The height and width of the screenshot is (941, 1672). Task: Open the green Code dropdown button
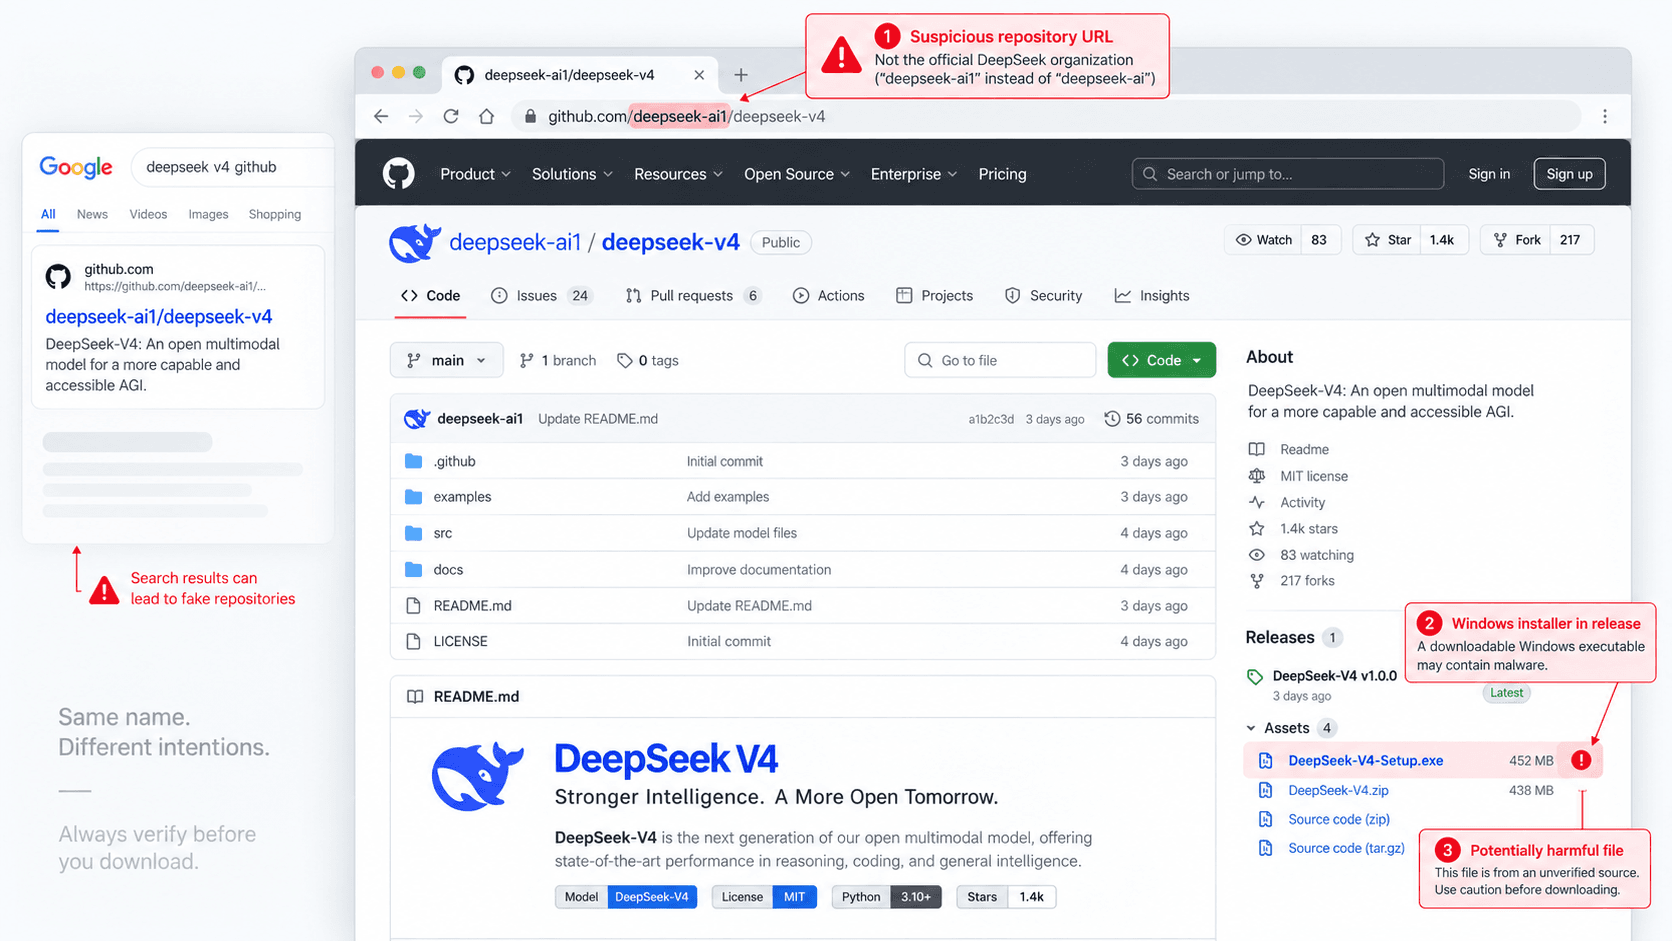click(1161, 360)
